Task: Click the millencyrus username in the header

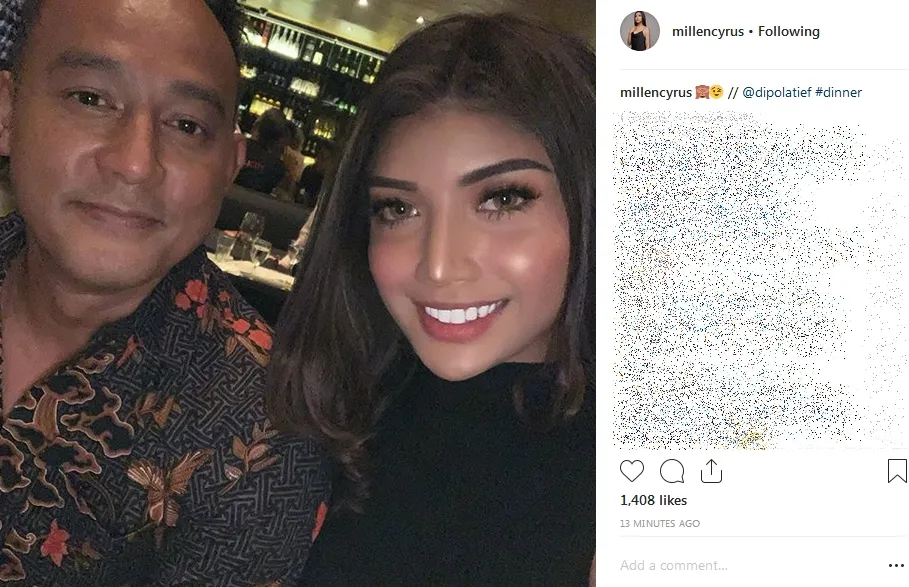Action: click(x=707, y=31)
